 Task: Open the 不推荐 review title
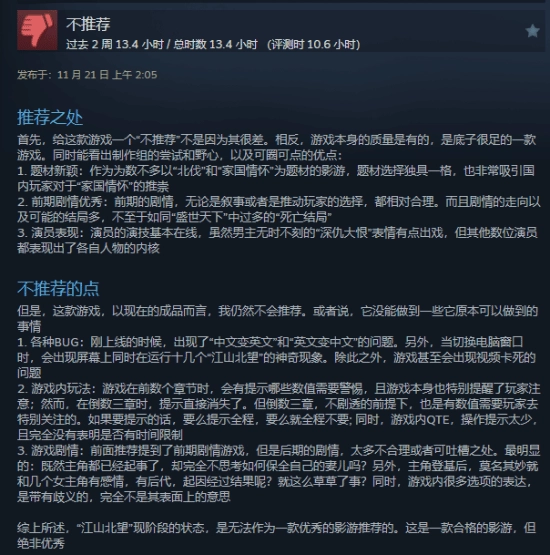click(x=88, y=24)
